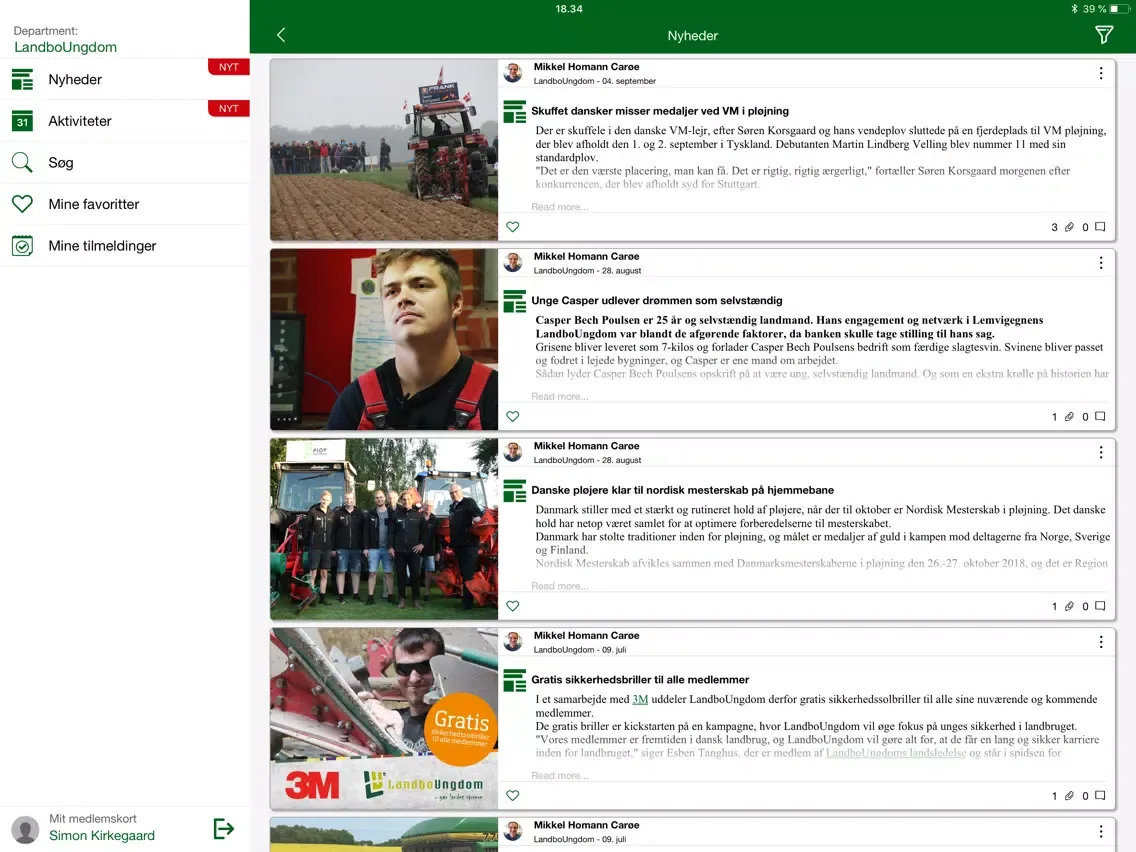The height and width of the screenshot is (852, 1136).
Task: Open the ploughing team group photo
Action: click(384, 529)
